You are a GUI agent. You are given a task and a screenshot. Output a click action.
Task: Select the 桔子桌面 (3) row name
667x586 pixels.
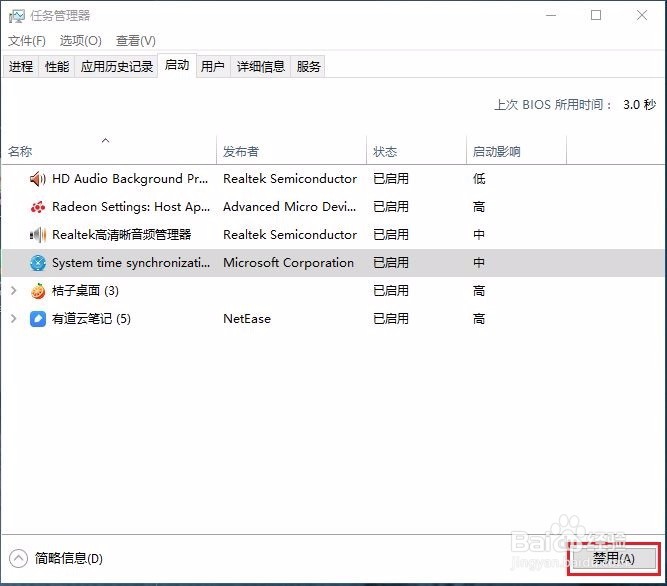(85, 291)
